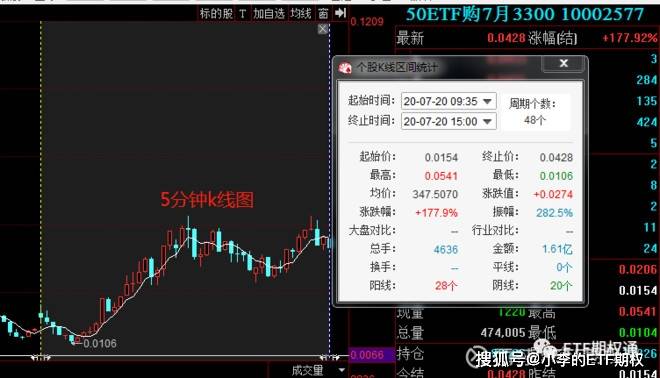
Task: Select the 阴线 count 20个
Action: [562, 286]
